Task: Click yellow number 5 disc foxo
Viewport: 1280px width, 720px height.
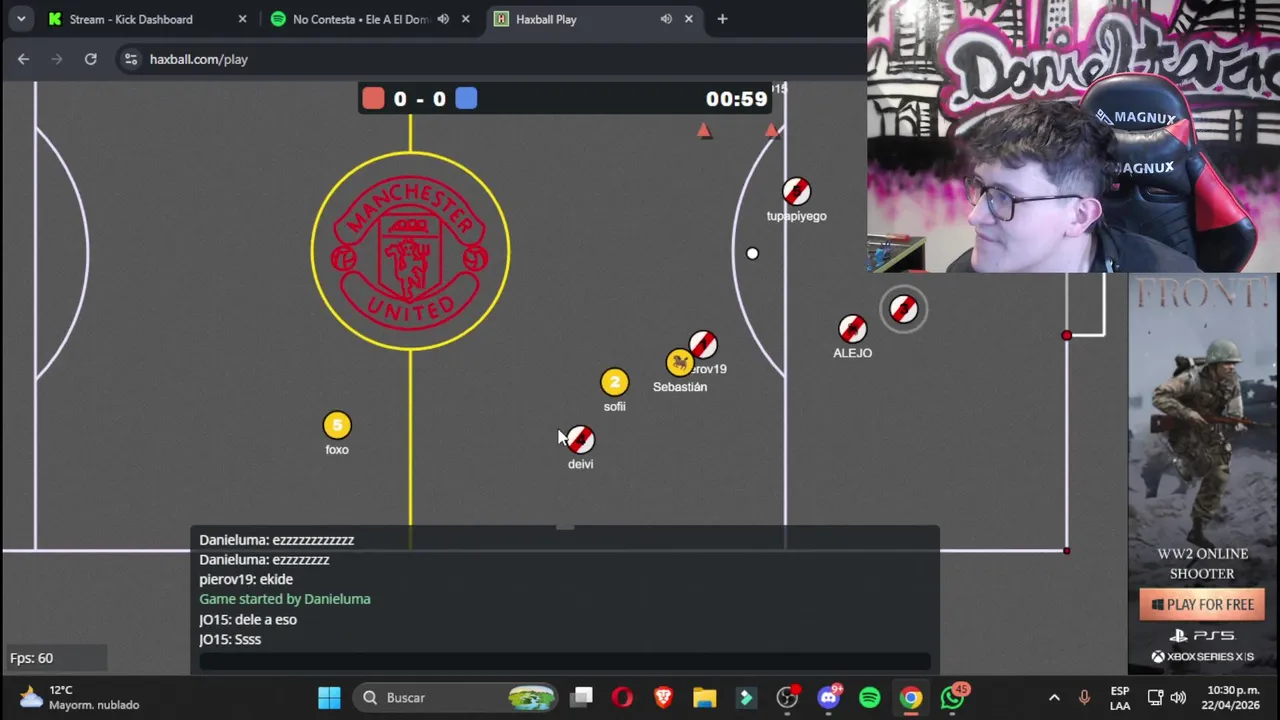Action: click(x=337, y=425)
